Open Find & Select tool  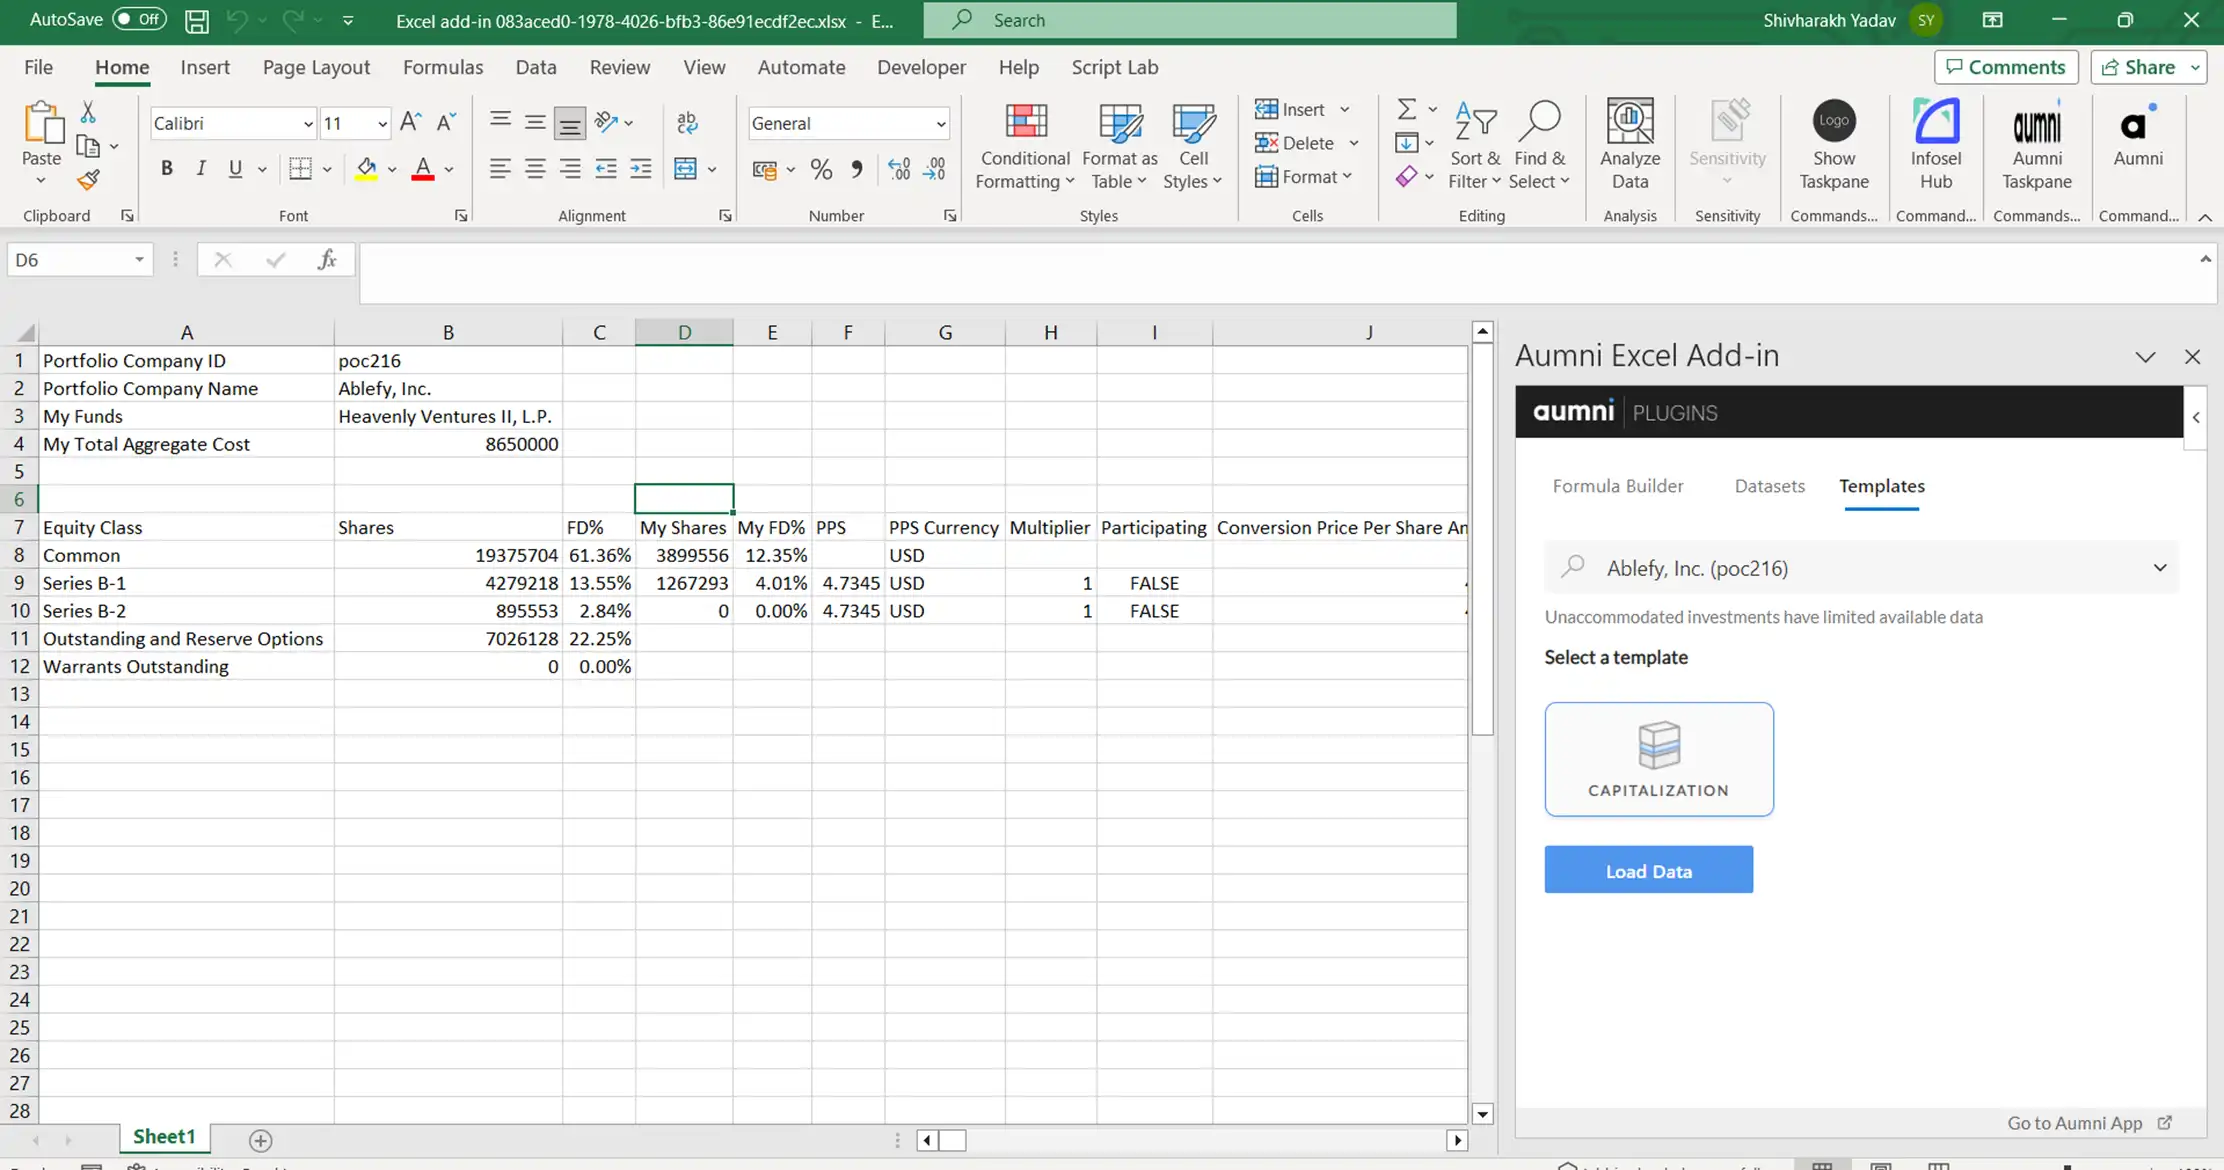(1539, 145)
